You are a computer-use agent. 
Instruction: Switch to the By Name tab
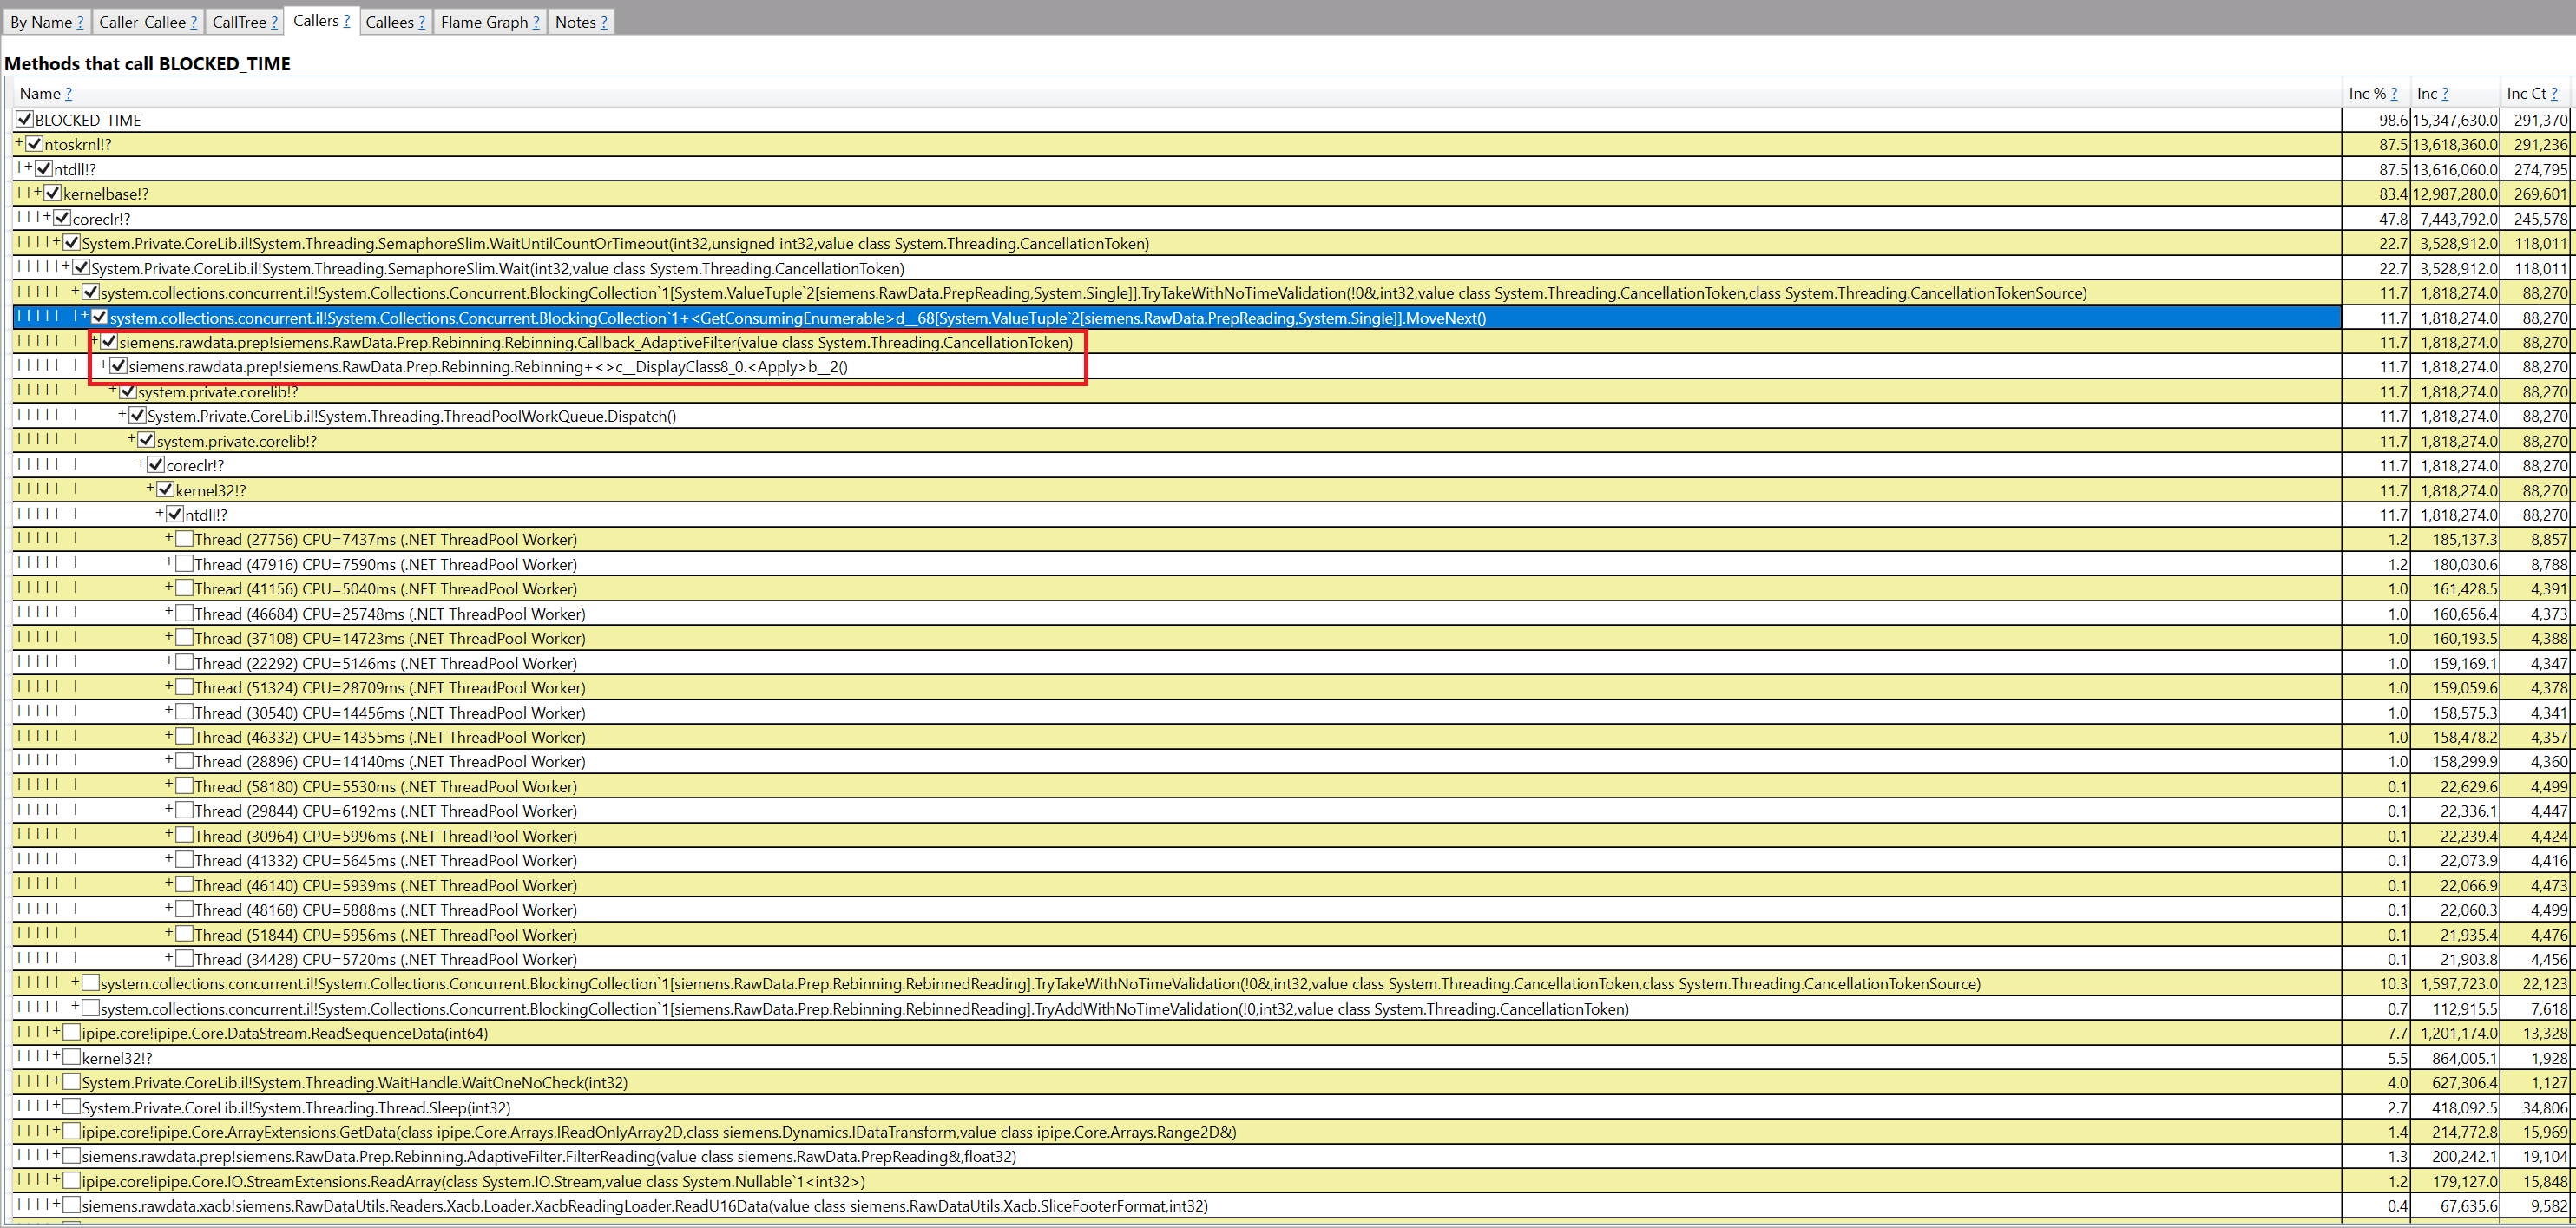tap(40, 21)
